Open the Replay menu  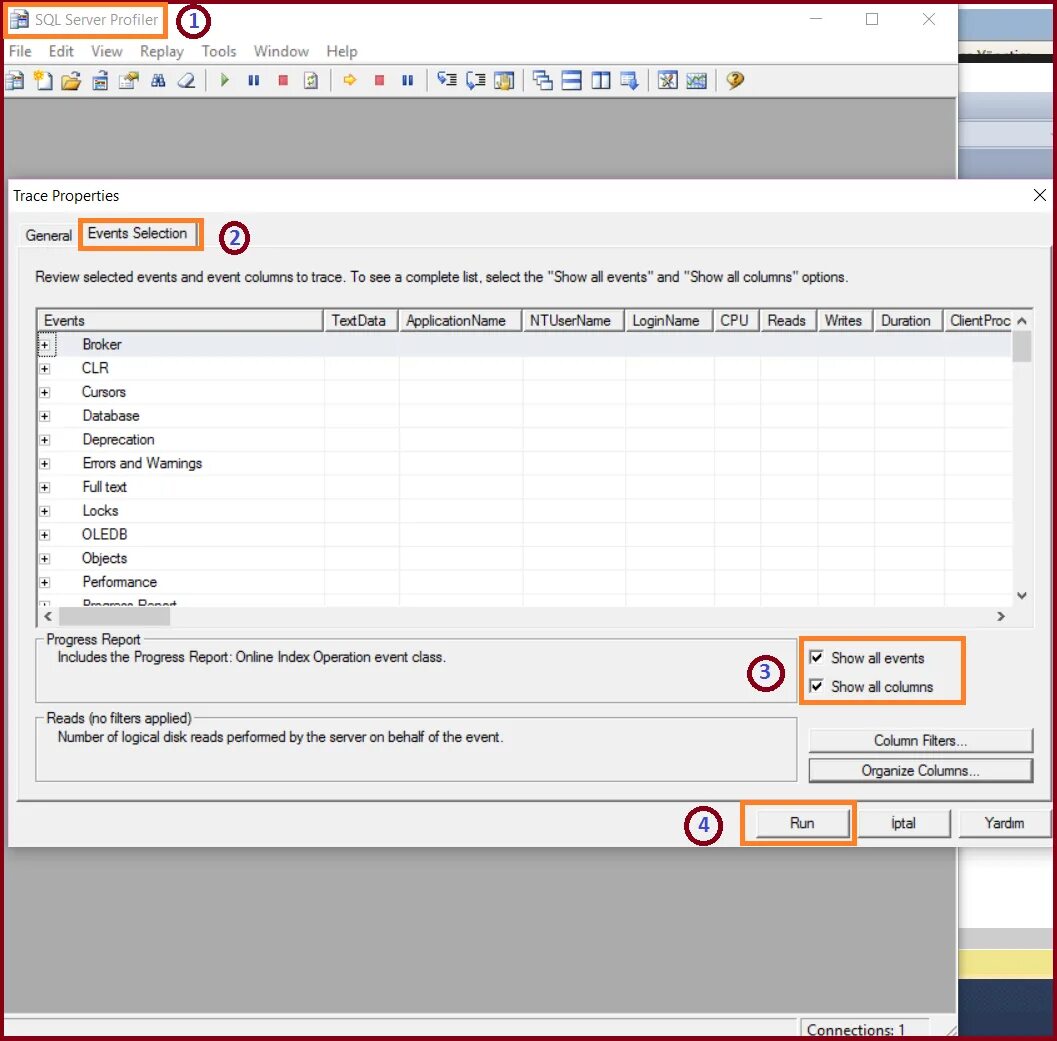coord(161,51)
